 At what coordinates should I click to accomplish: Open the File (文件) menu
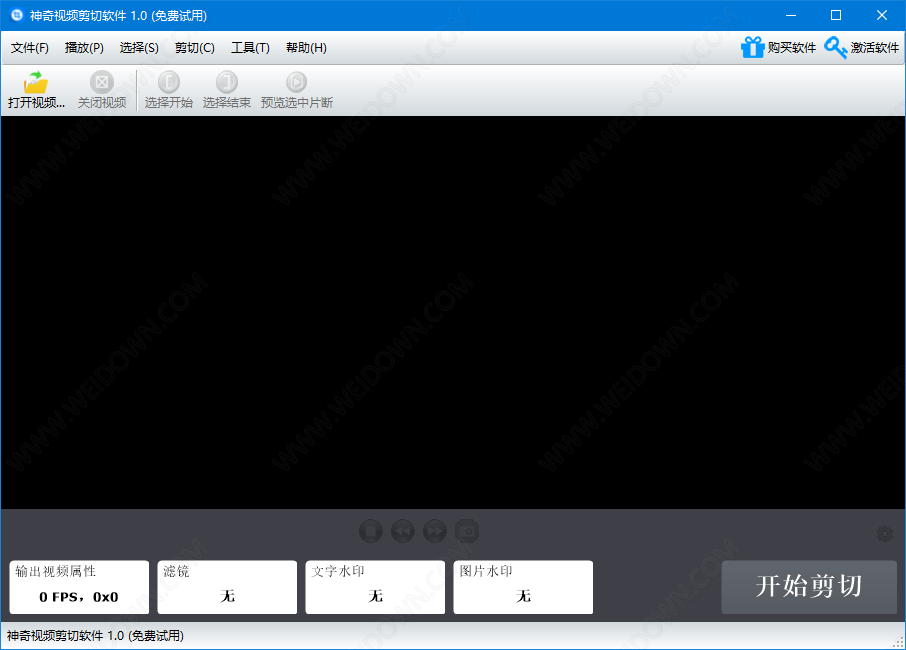point(30,48)
